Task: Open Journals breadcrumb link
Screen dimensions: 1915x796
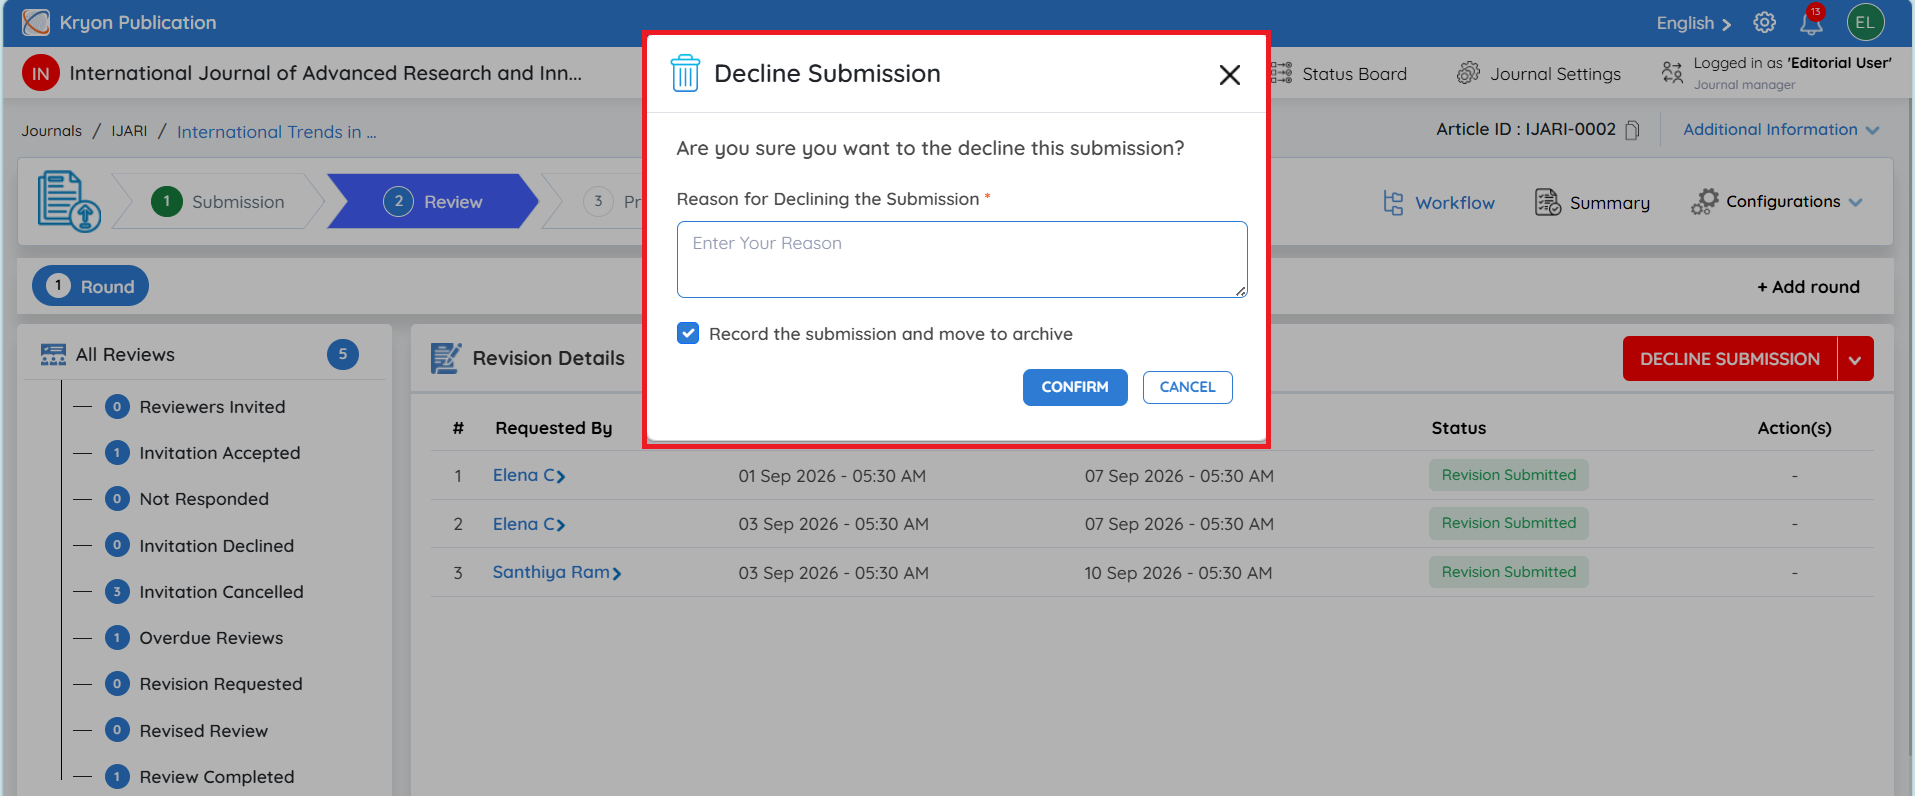Action: tap(52, 131)
